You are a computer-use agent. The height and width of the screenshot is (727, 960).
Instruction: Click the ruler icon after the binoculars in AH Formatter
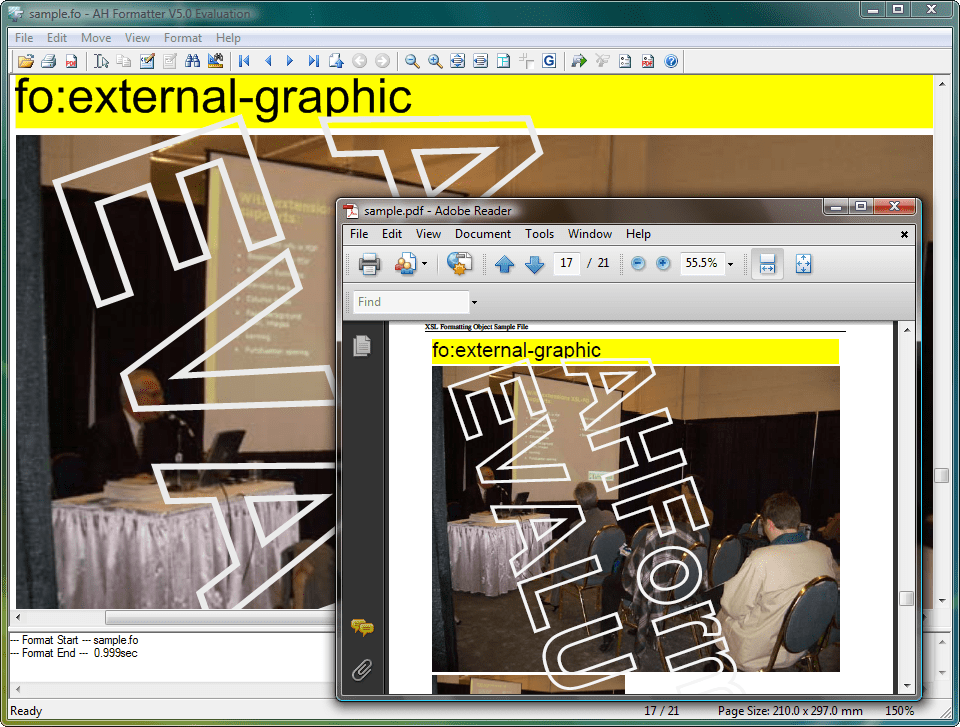215,61
